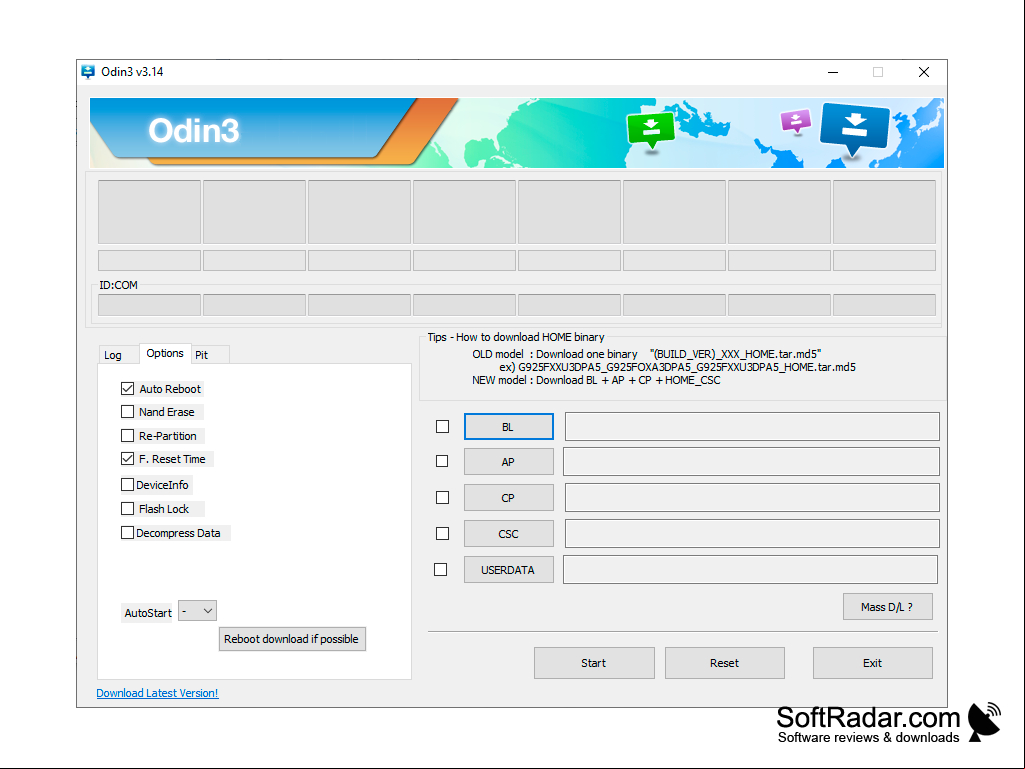Click Mass D/L ? button
The image size is (1025, 769).
pyautogui.click(x=888, y=607)
